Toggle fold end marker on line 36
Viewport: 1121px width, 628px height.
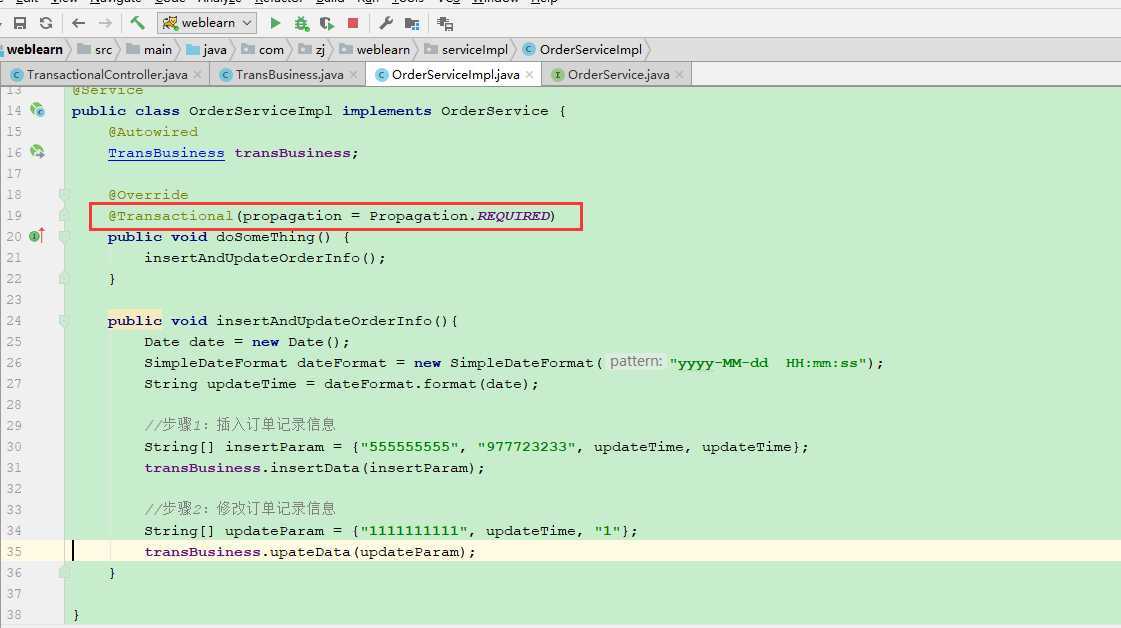(x=64, y=572)
